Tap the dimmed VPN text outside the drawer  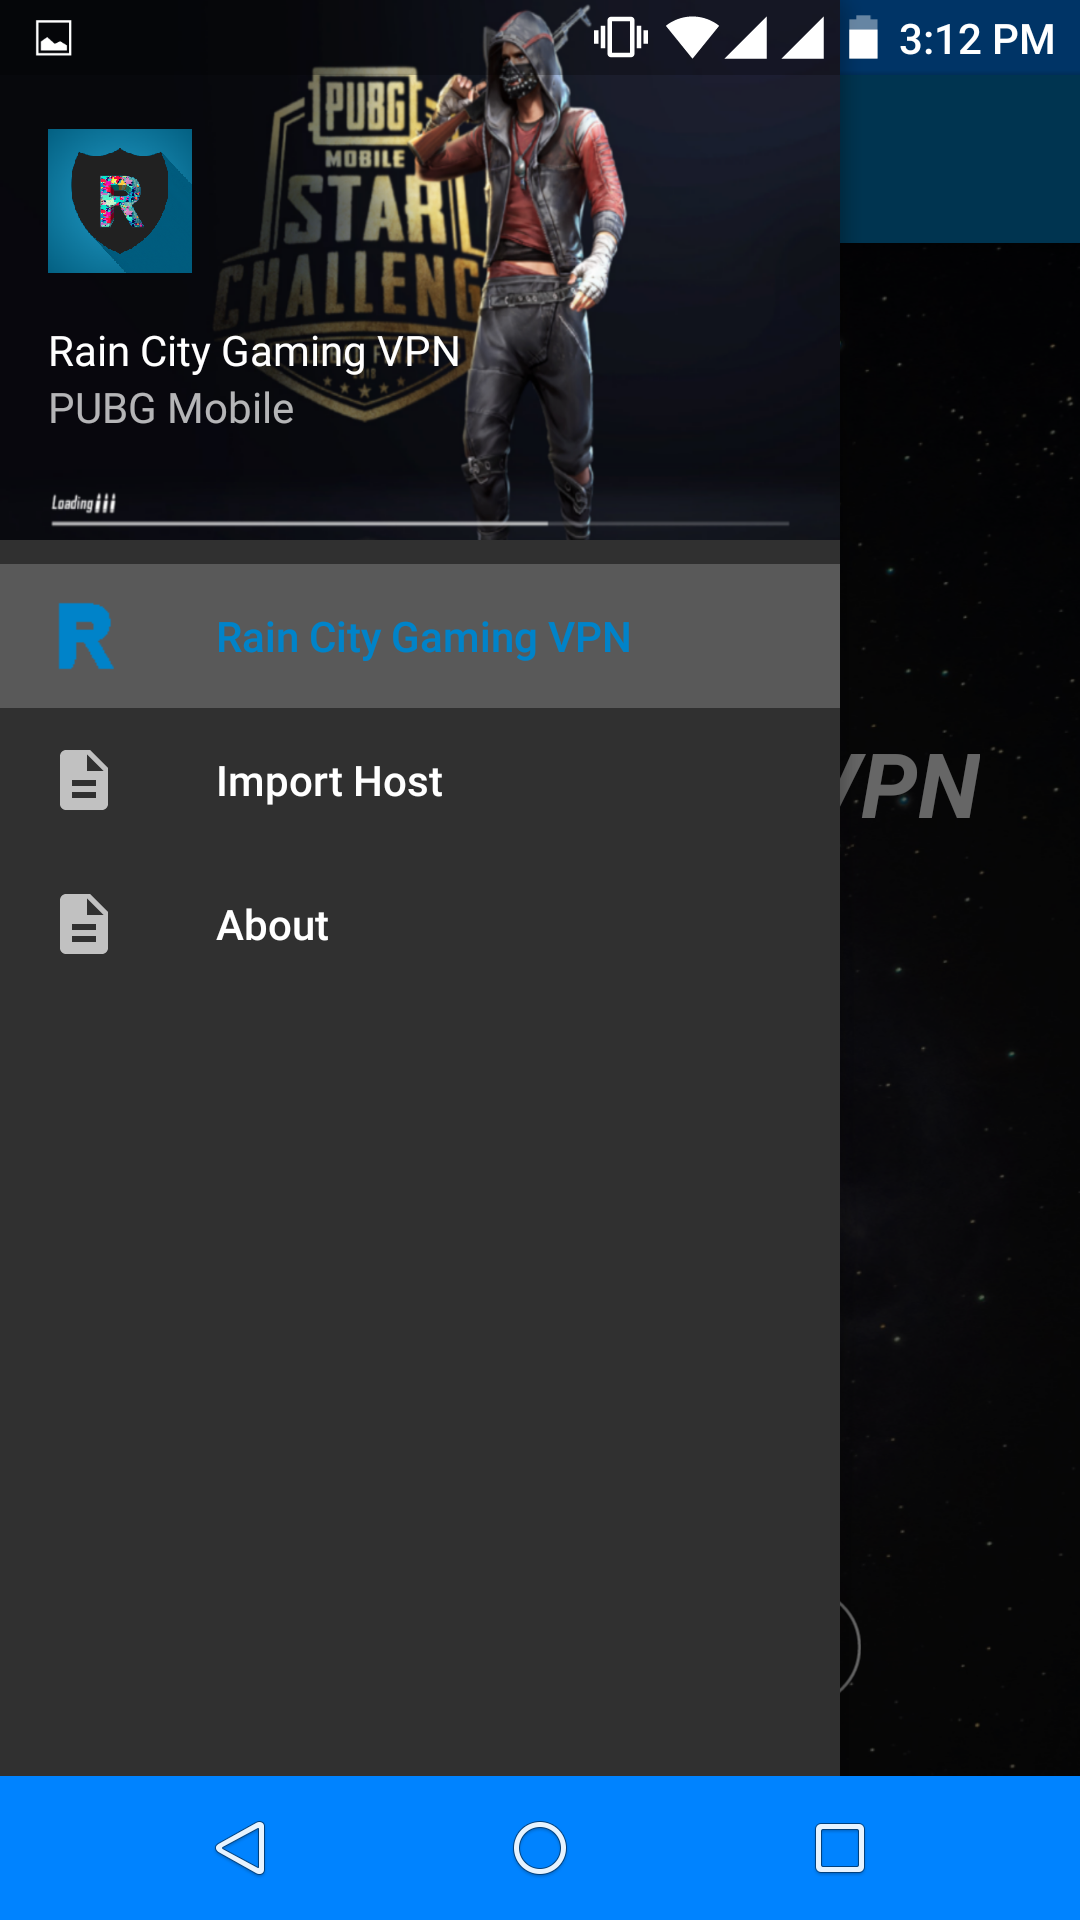[x=915, y=787]
